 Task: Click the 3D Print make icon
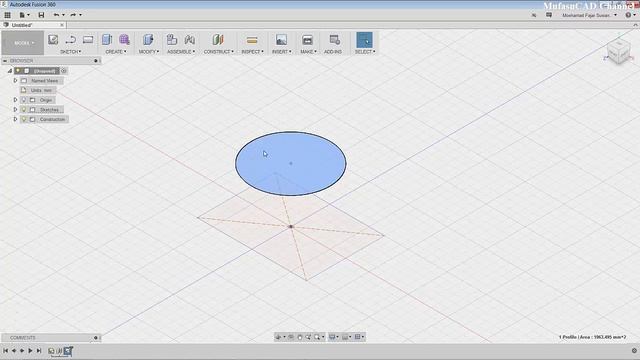pyautogui.click(x=307, y=40)
